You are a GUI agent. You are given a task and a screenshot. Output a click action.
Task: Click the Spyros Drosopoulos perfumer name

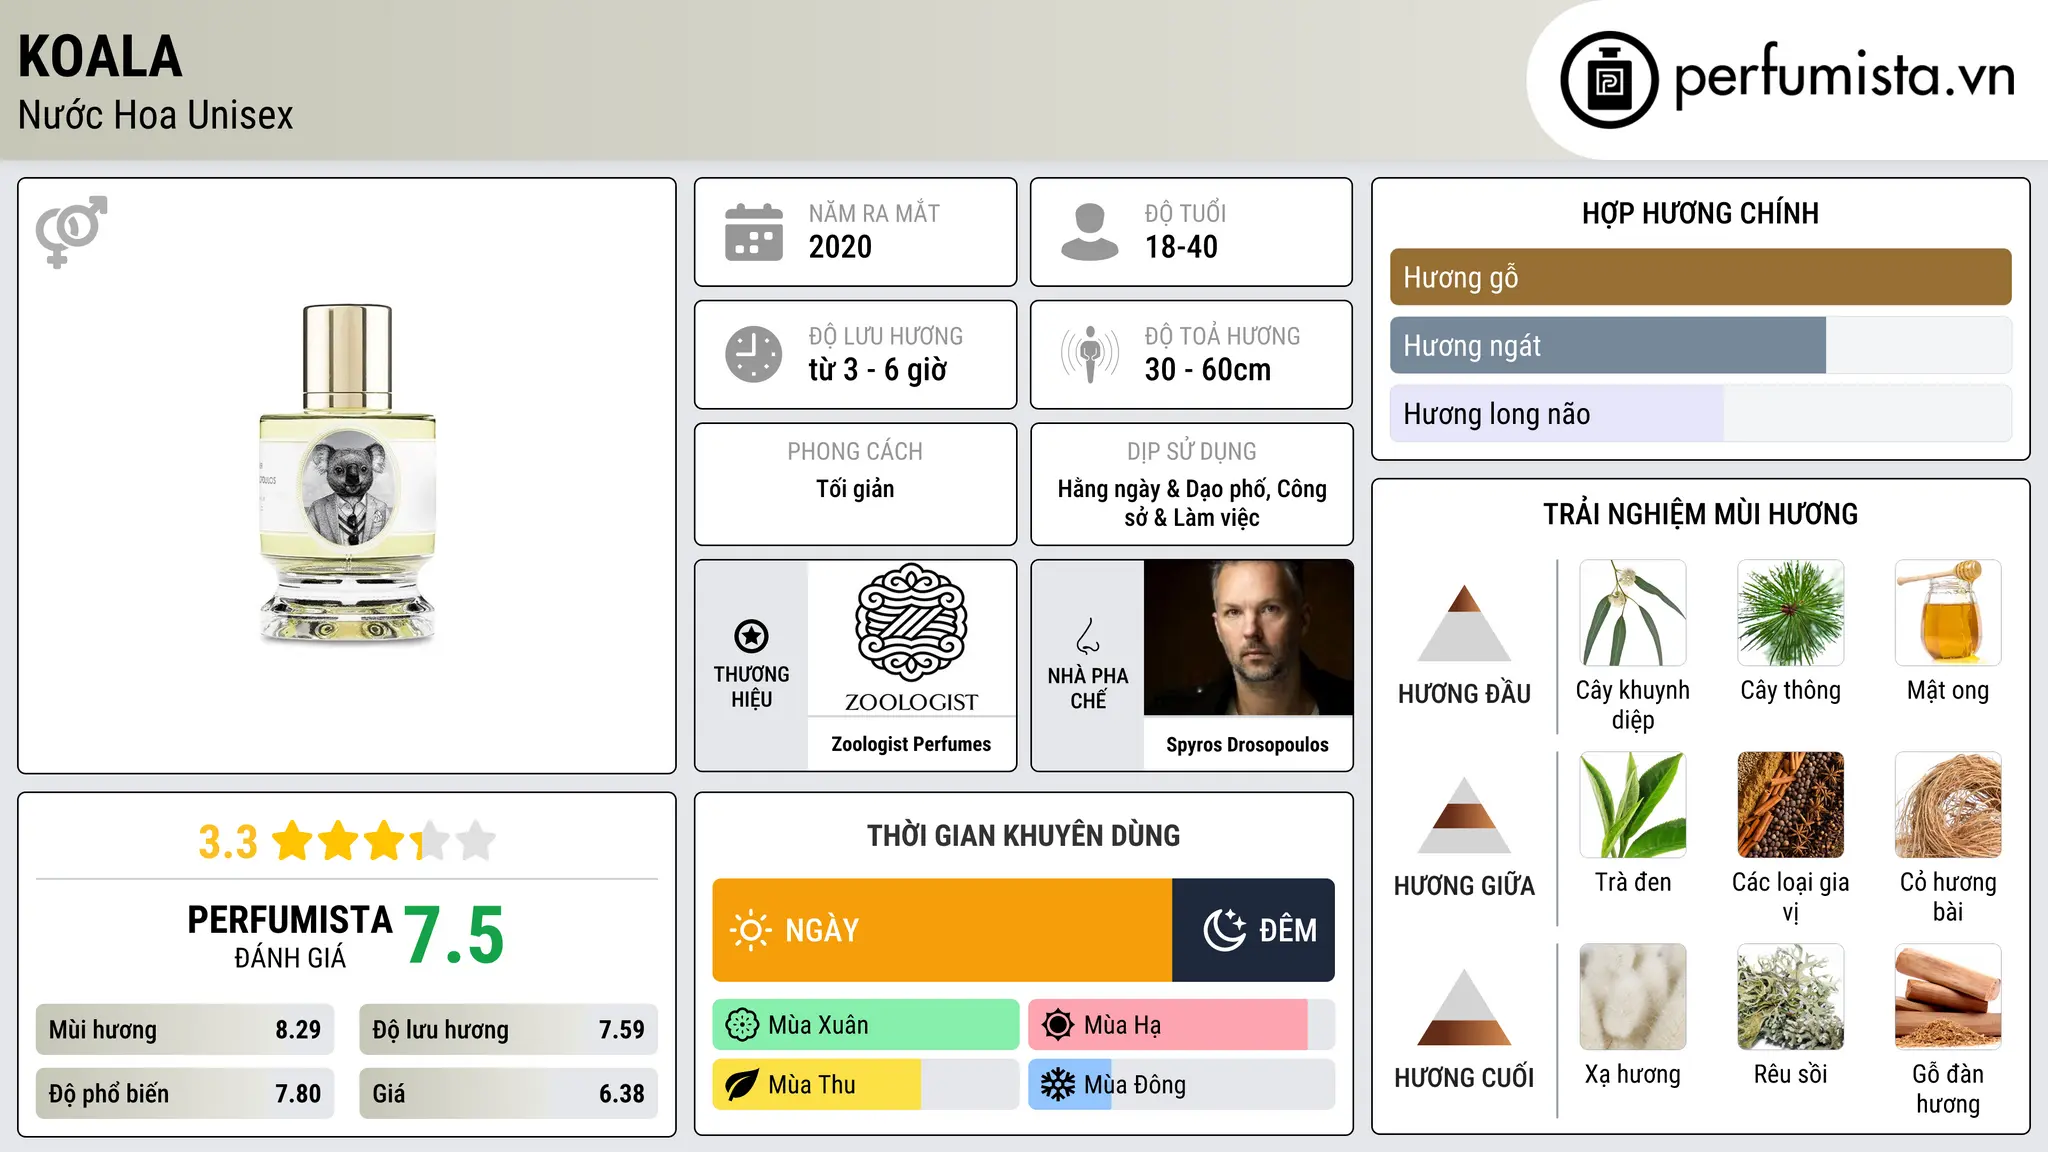(x=1247, y=745)
